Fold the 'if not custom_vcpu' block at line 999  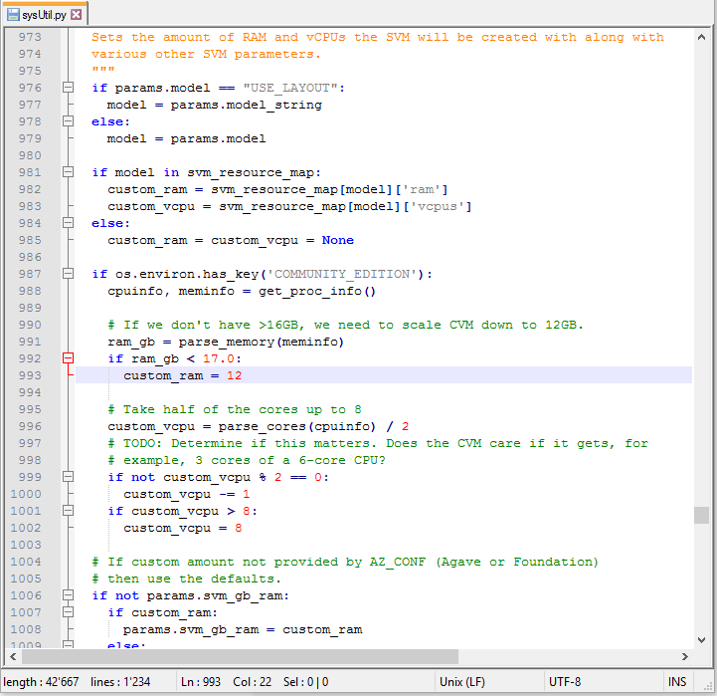(68, 477)
